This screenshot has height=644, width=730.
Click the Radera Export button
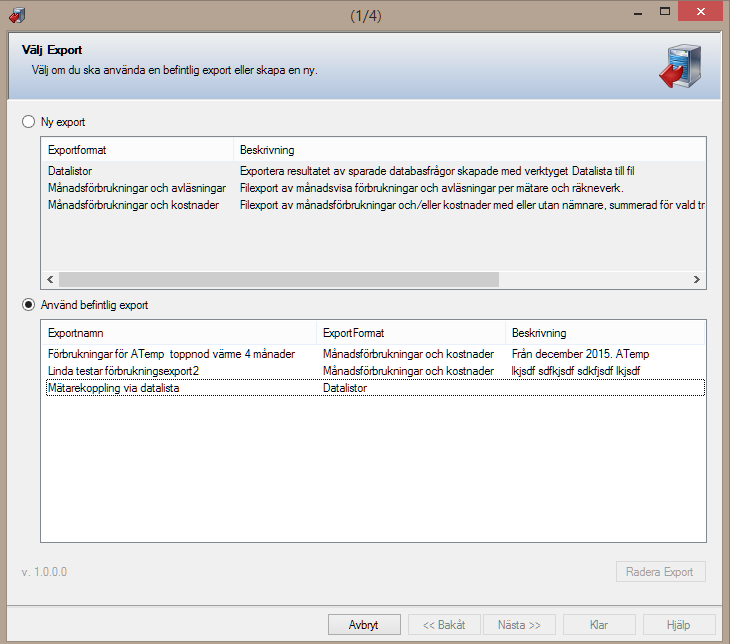[x=660, y=572]
